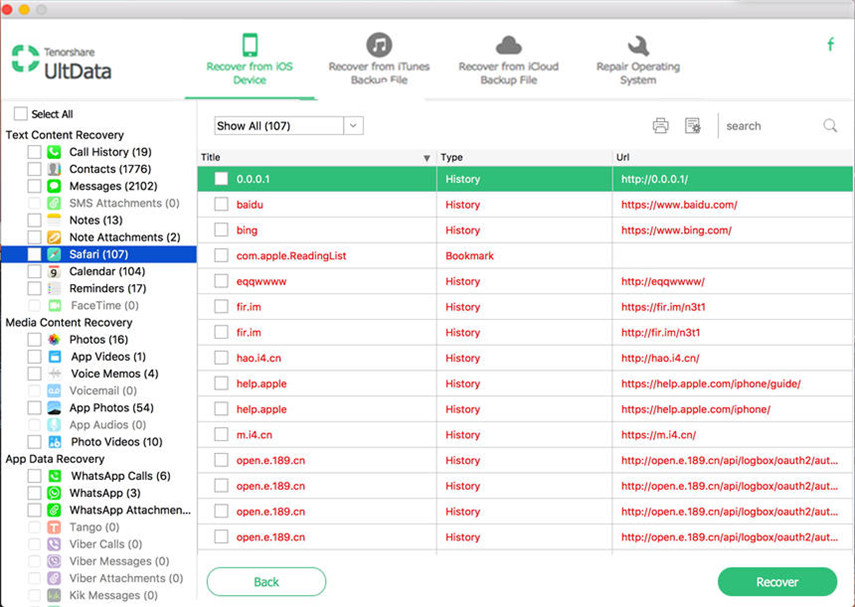The width and height of the screenshot is (855, 607).
Task: Click the Bookmark type cell
Action: [x=469, y=255]
